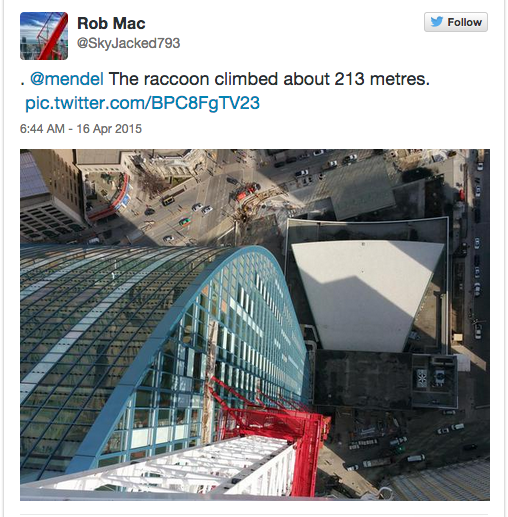Click the rooftop ventilation fans in photo
Image resolution: width=508 pixels, height=517 pixels.
tap(431, 378)
